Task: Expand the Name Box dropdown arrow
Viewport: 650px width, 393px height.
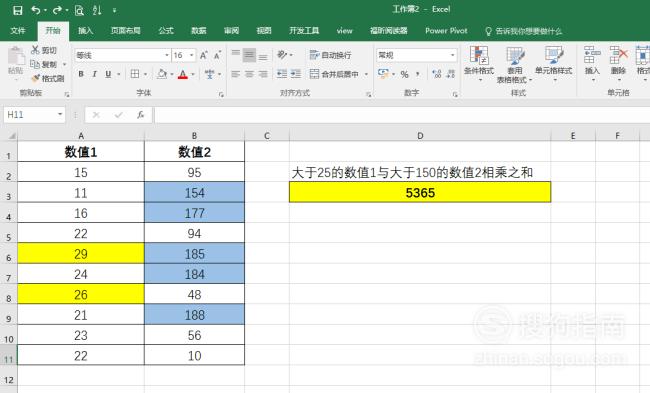Action: [x=60, y=114]
